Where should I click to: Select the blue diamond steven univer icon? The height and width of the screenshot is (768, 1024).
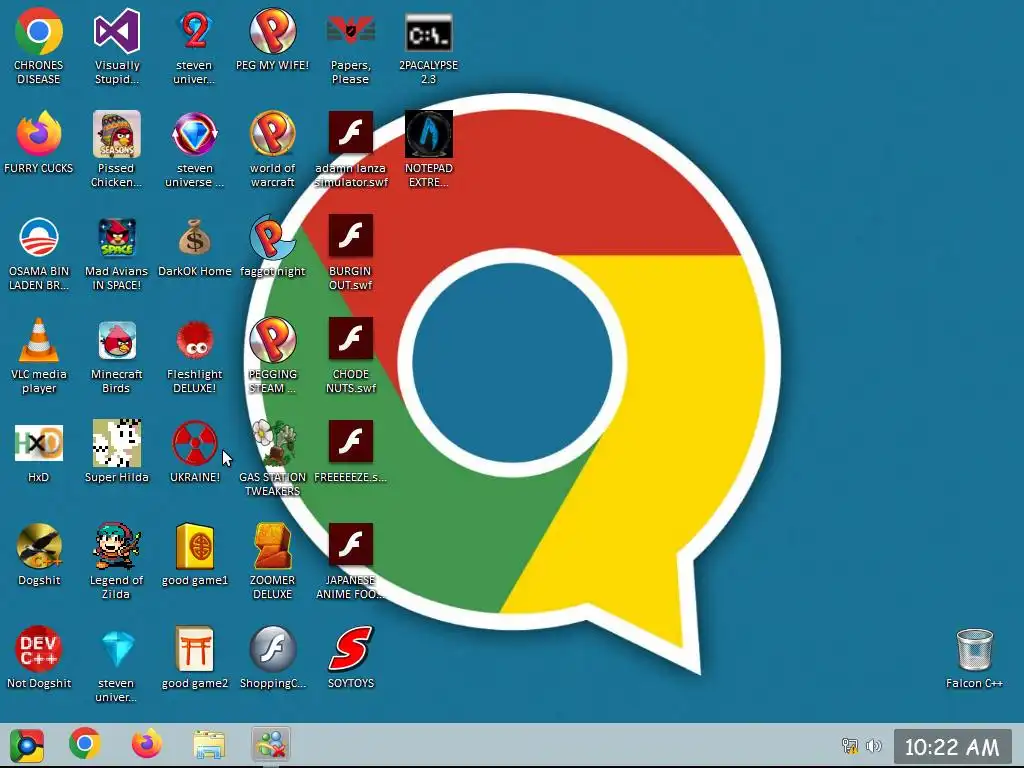coord(117,649)
